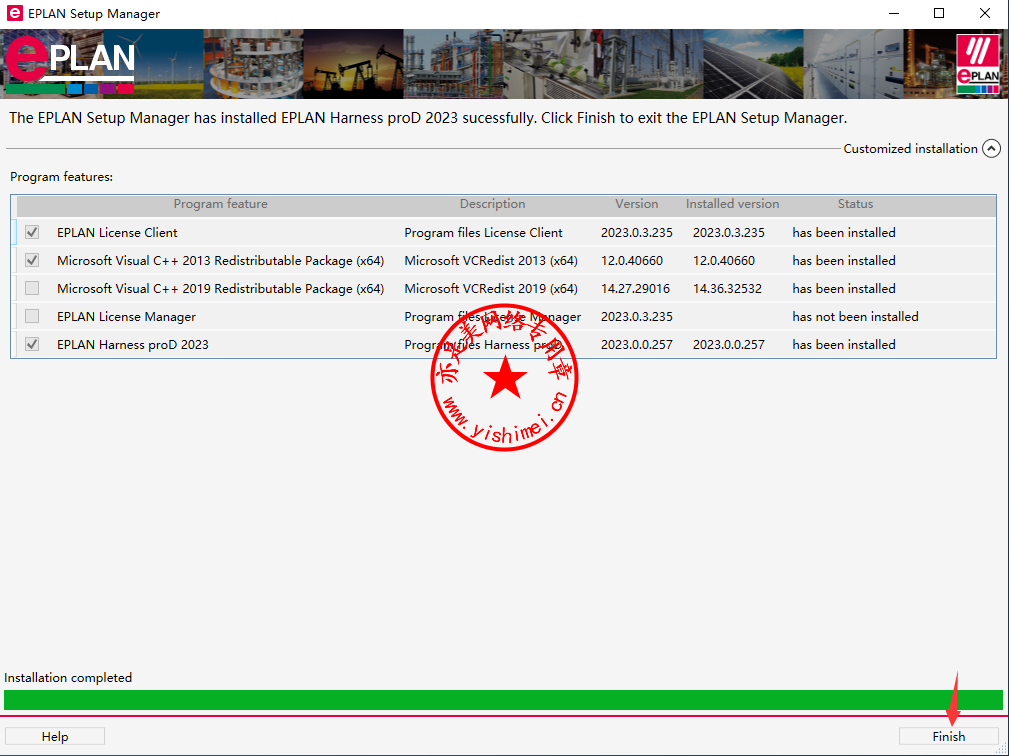Click version 12.0.40660 in Version column

(x=632, y=261)
